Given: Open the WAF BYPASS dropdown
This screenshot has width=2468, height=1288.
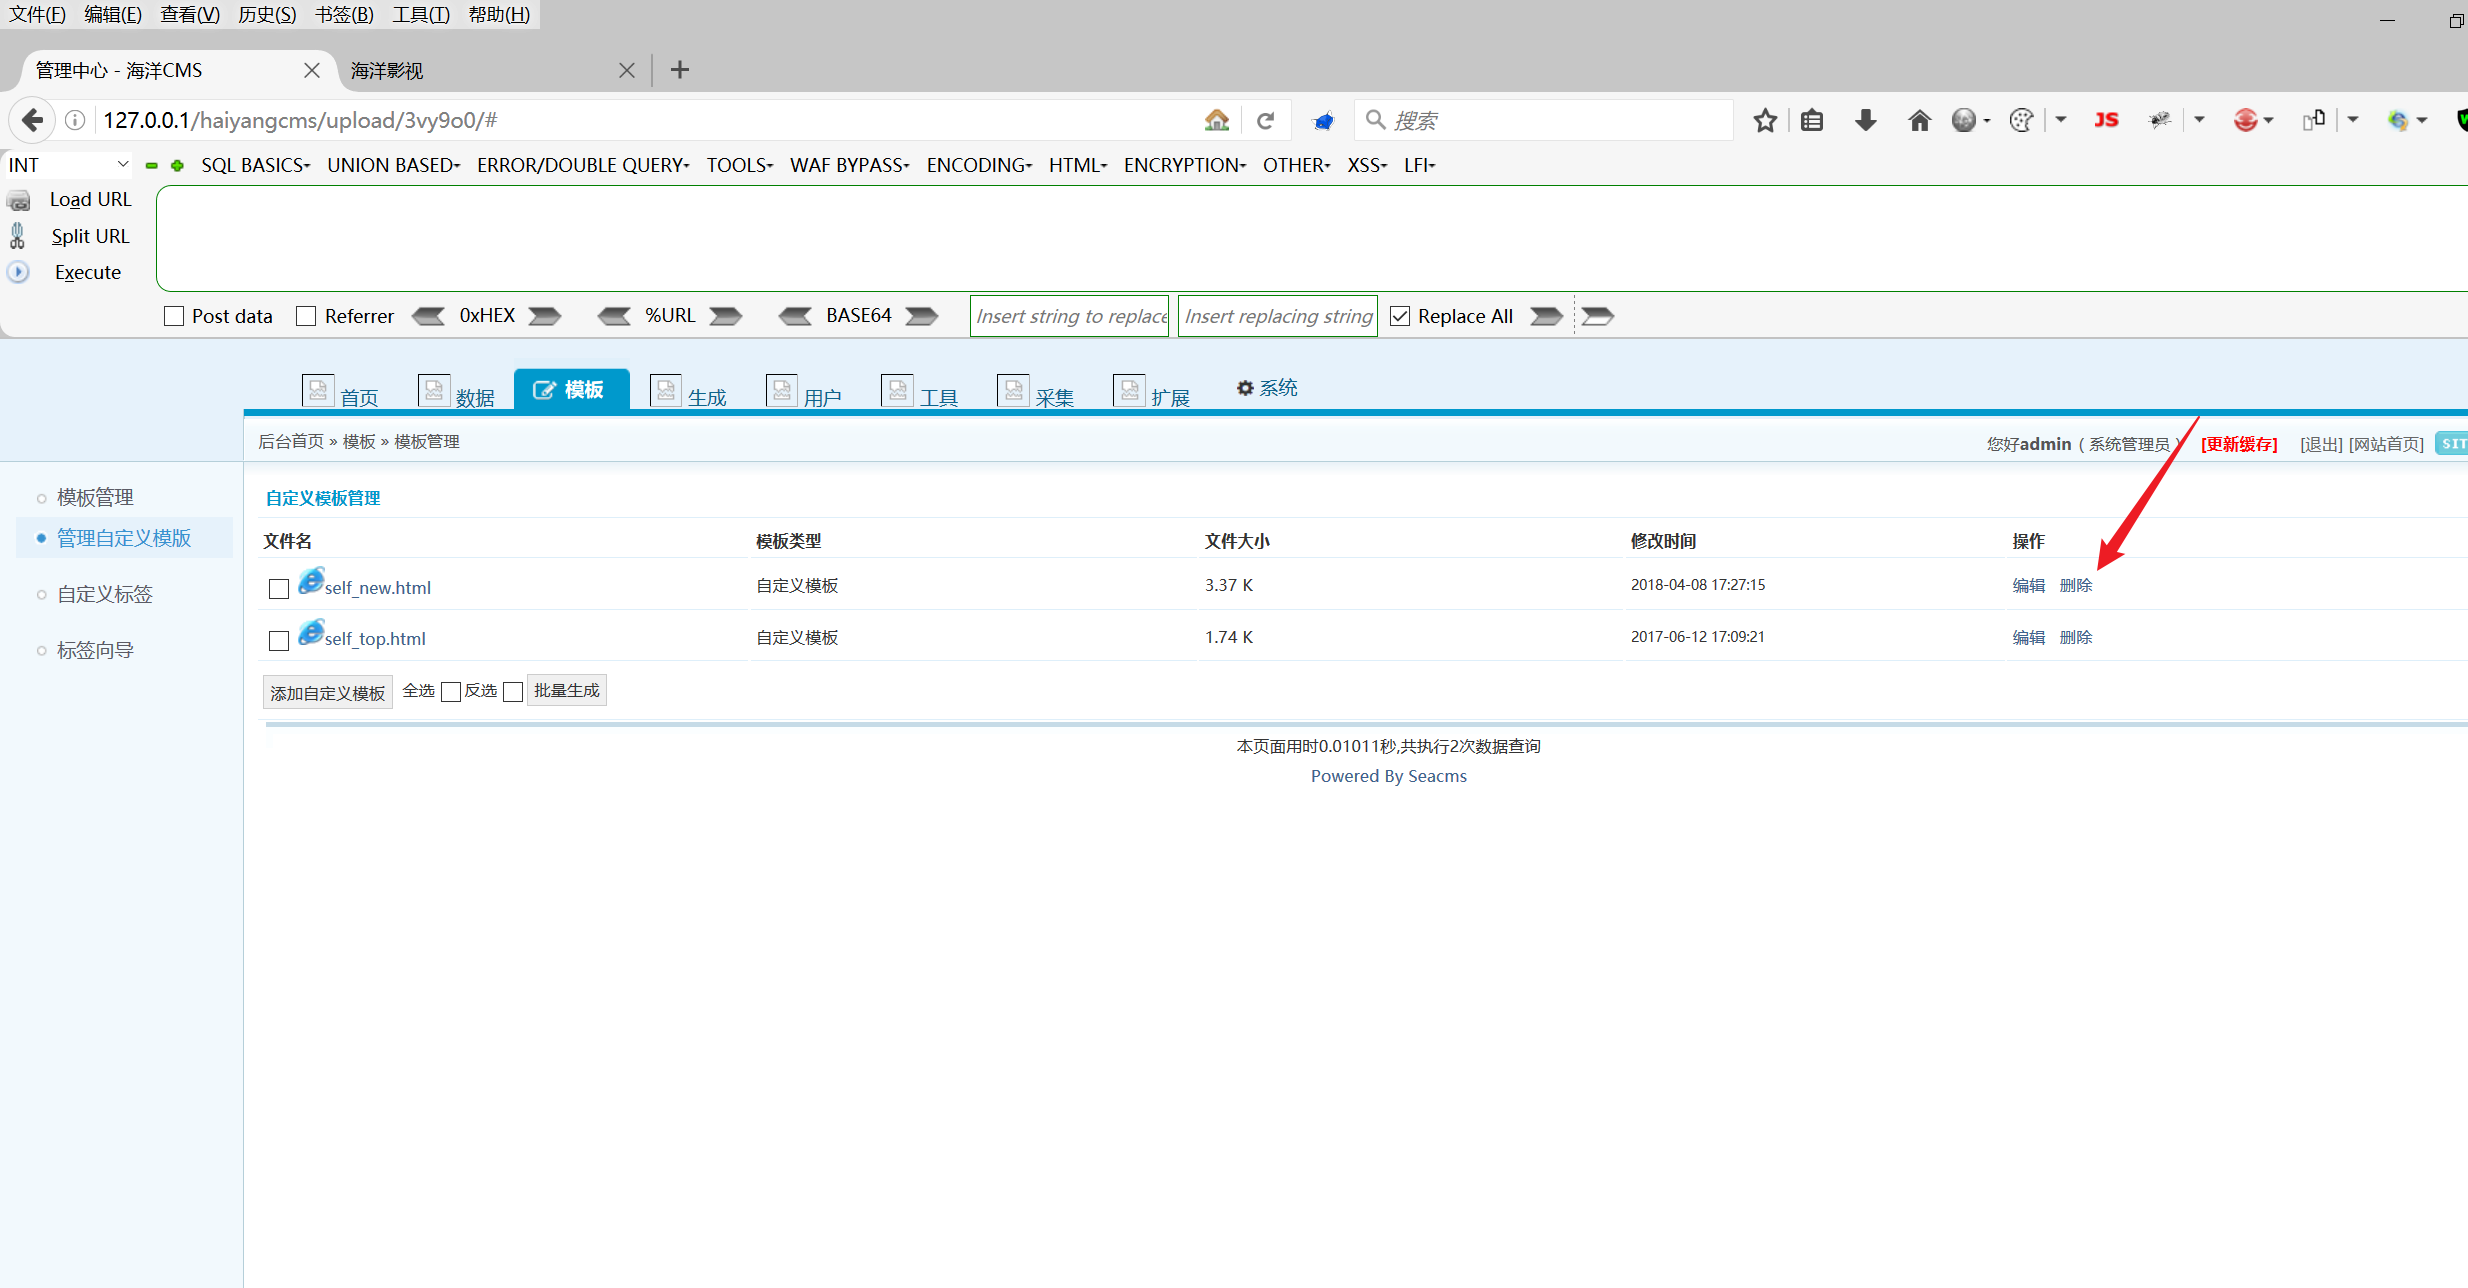Looking at the screenshot, I should (x=849, y=165).
